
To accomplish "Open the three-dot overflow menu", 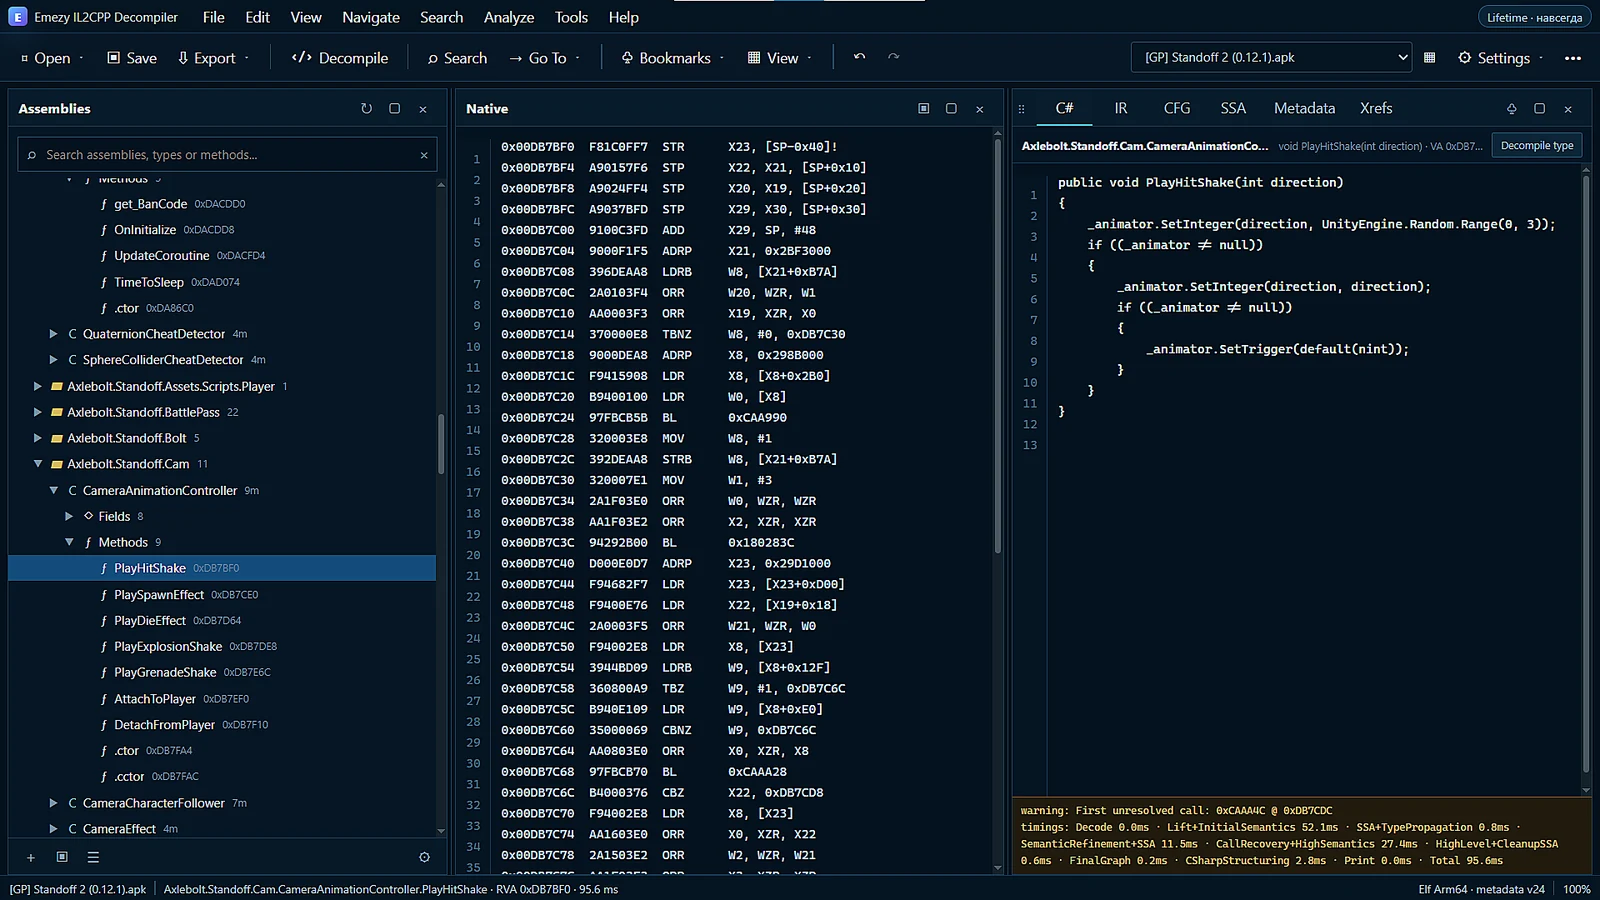I will 1572,58.
